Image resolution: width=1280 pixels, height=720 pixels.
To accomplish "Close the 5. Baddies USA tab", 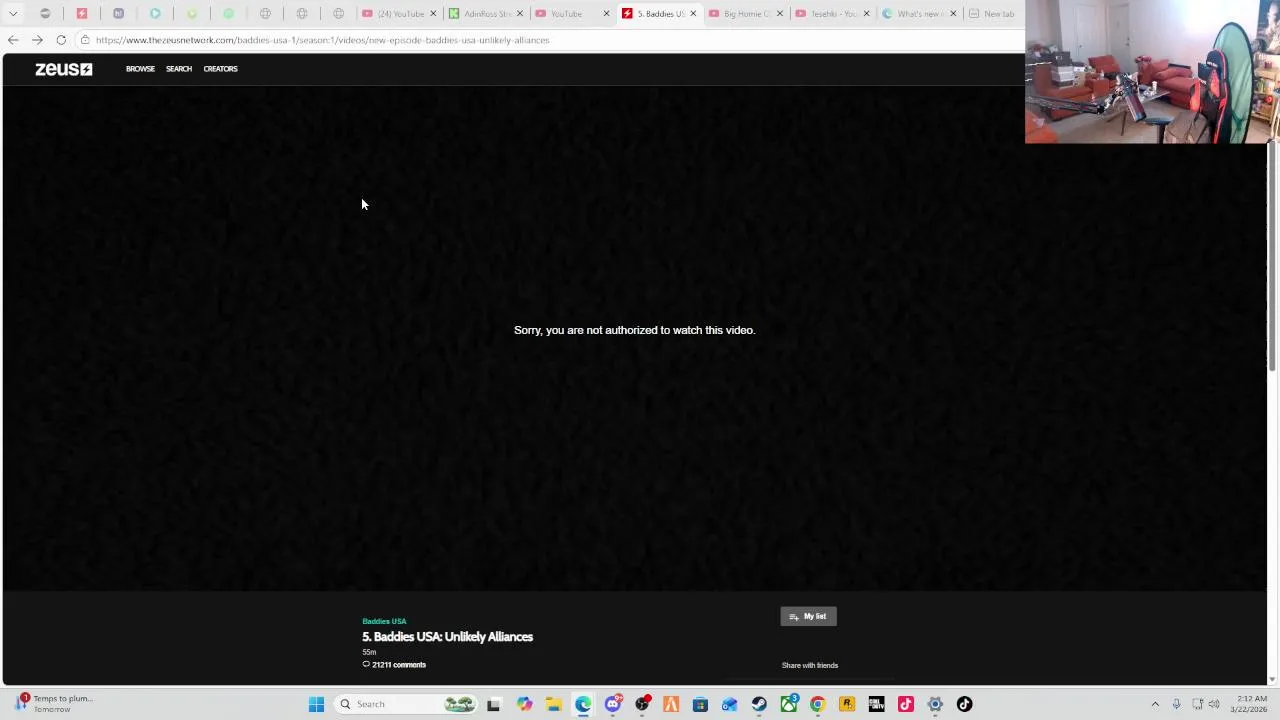I will click(693, 14).
